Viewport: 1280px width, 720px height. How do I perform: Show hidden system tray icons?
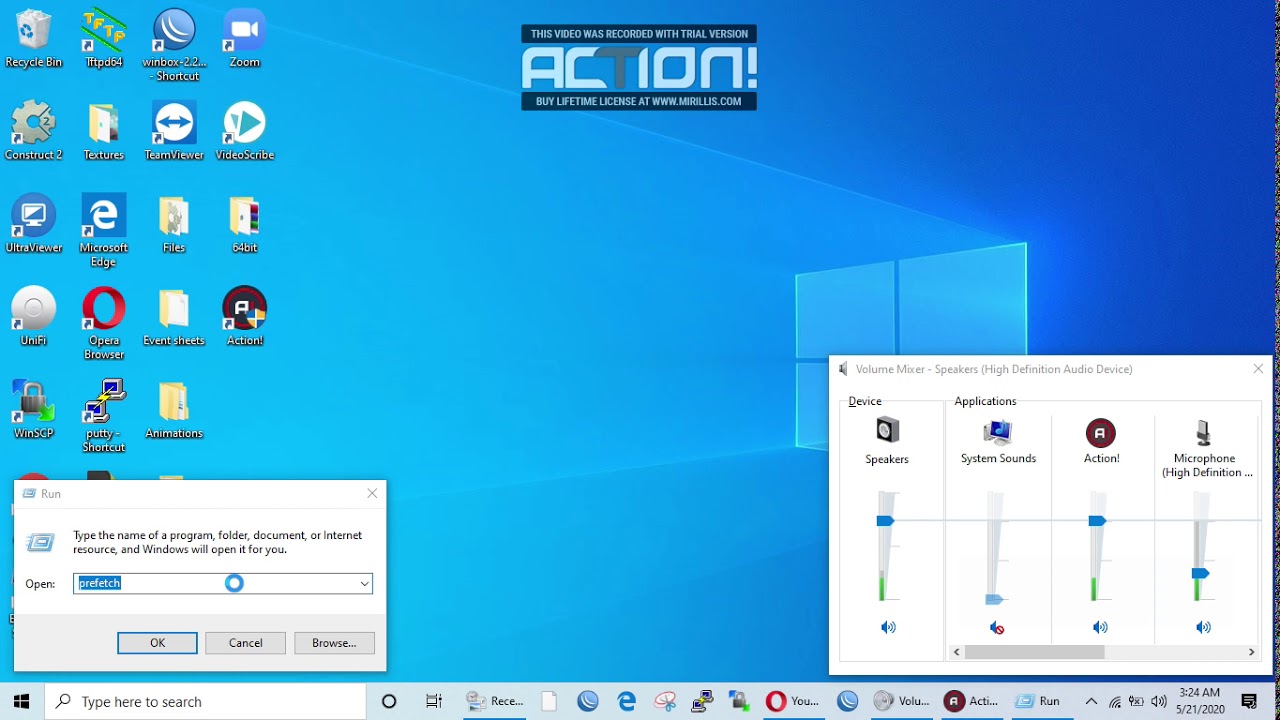click(x=1091, y=701)
